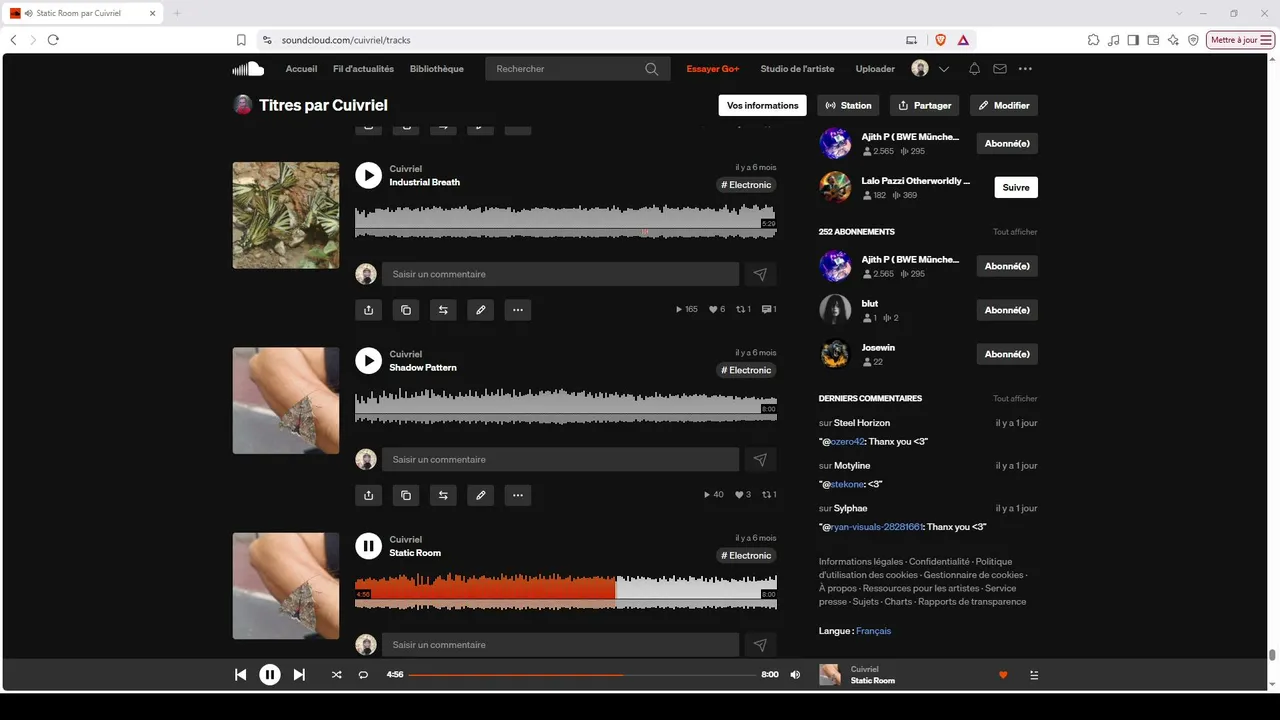Viewport: 1280px width, 720px height.
Task: Start the Station for Cuivriel
Action: tap(848, 105)
